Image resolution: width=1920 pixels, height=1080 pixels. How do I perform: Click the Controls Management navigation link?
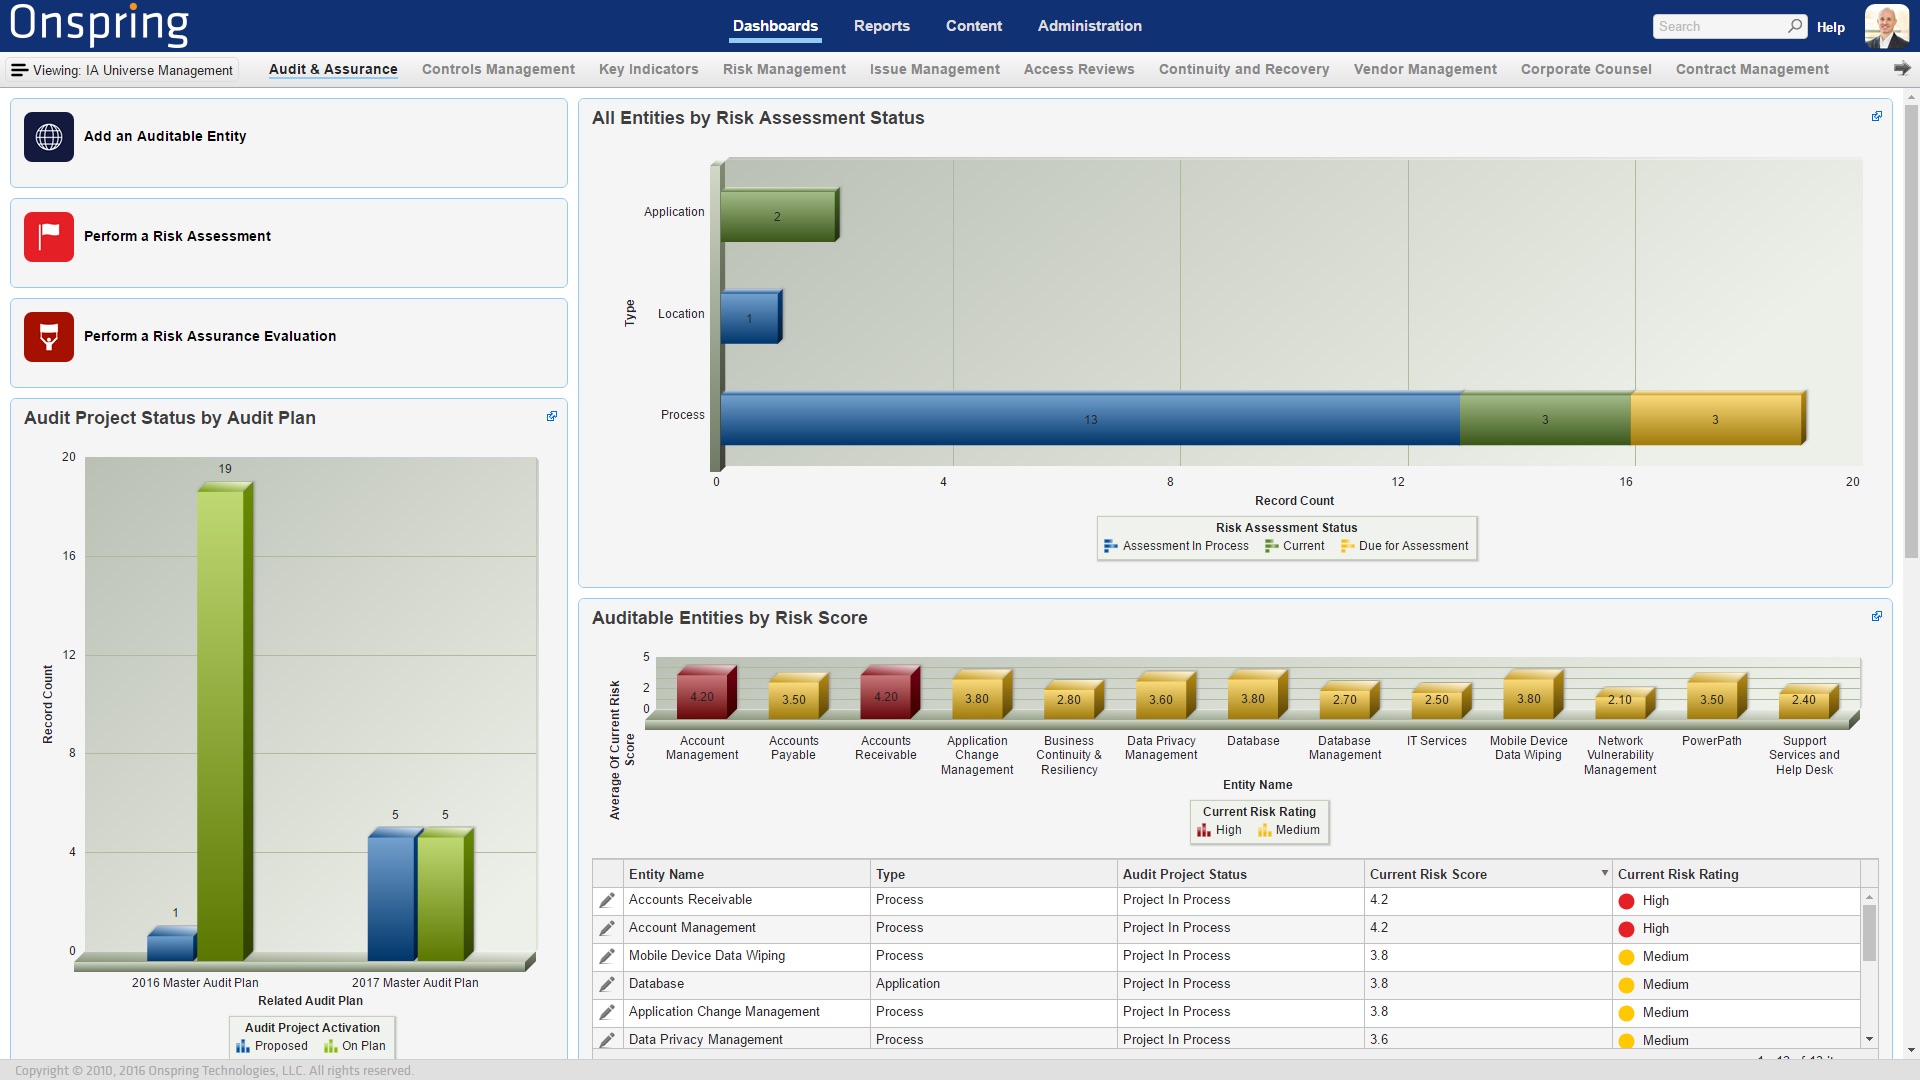[498, 69]
